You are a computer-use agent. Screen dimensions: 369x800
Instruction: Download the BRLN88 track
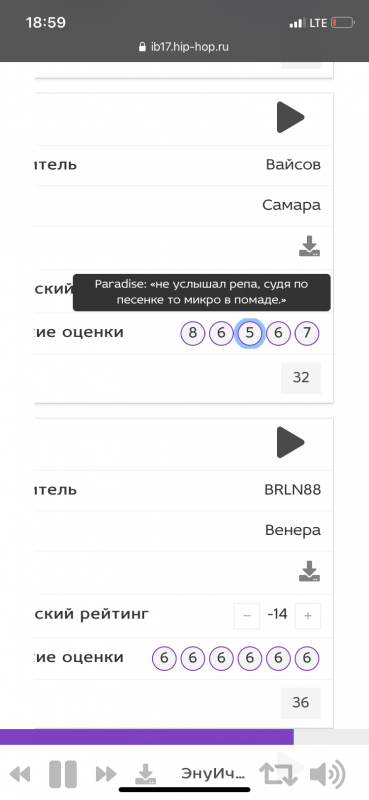[309, 571]
